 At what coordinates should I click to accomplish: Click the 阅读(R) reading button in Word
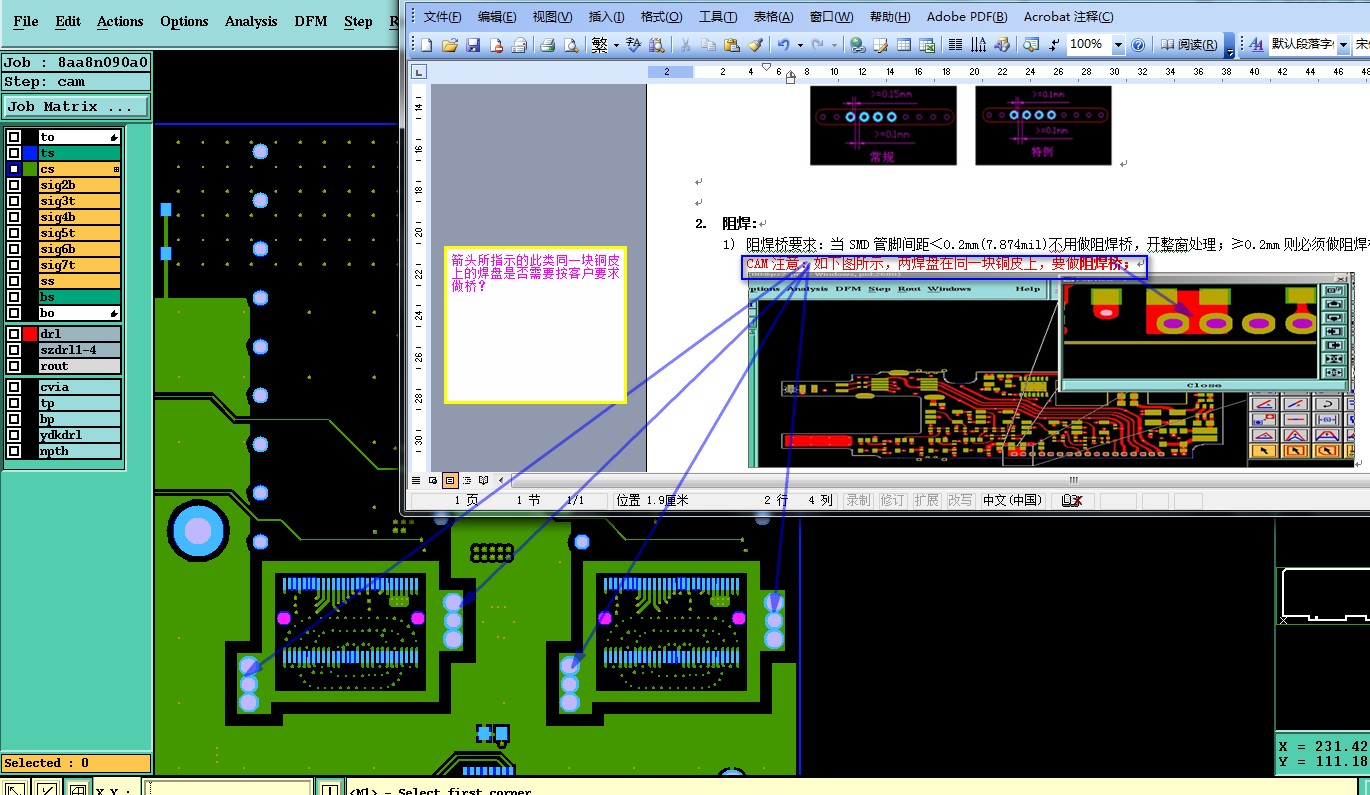(1189, 45)
